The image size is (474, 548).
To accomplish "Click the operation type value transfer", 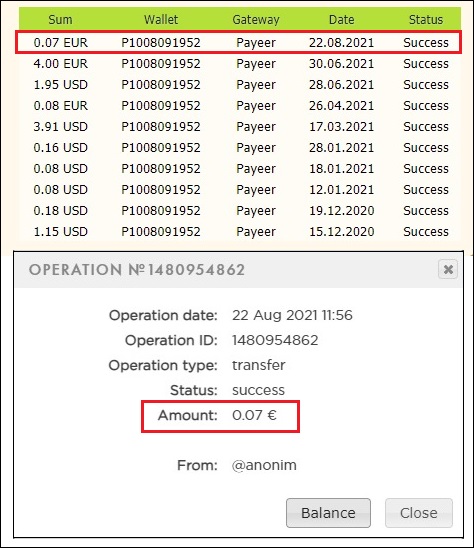I will pyautogui.click(x=259, y=365).
